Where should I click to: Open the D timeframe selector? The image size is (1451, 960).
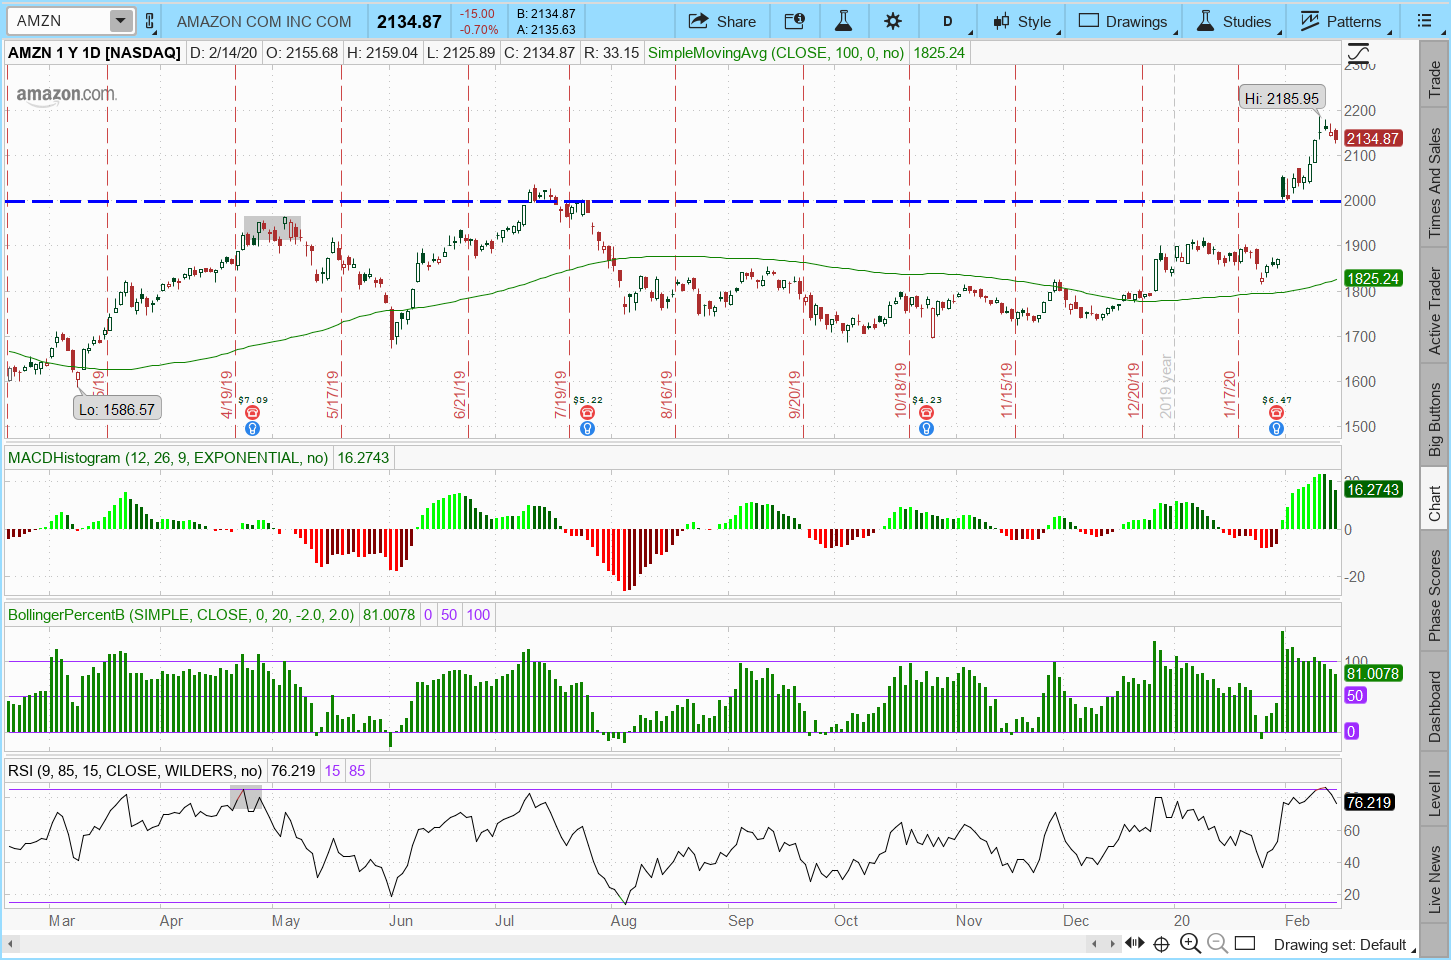pyautogui.click(x=947, y=21)
